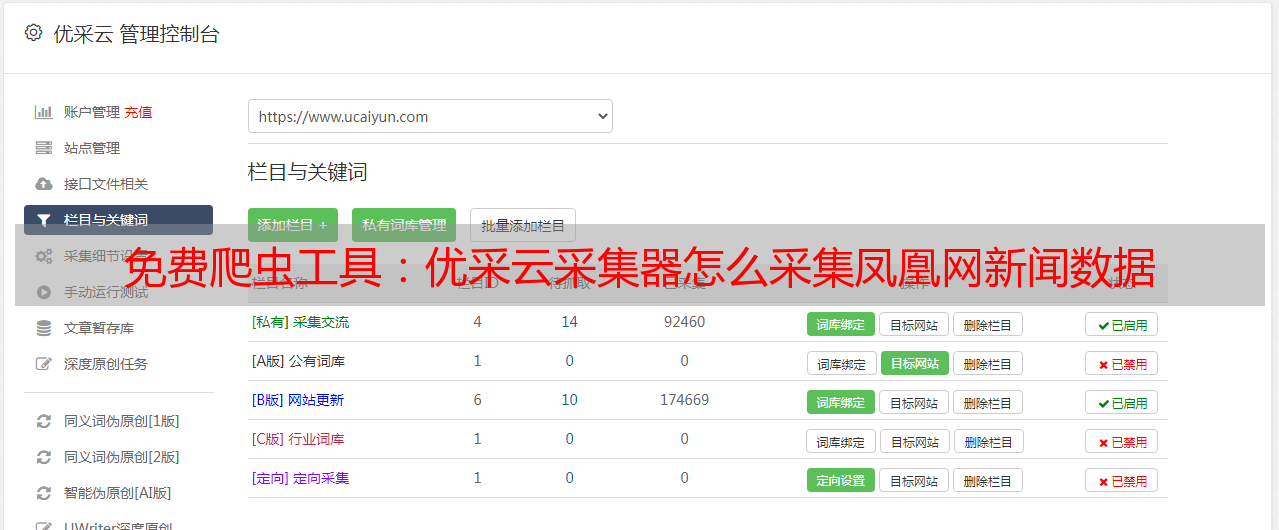Click the [B版] 网站更新 column name
This screenshot has width=1279, height=530.
tap(298, 400)
